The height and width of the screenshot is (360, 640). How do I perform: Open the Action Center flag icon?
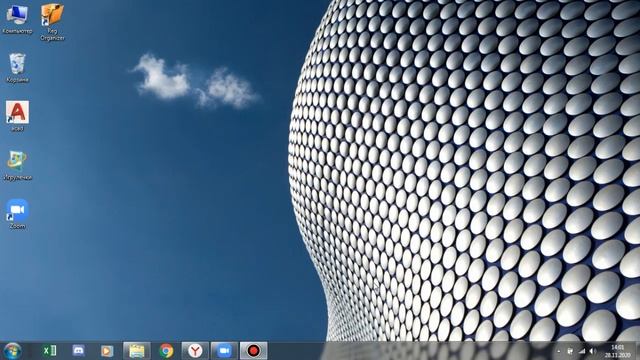click(x=570, y=351)
